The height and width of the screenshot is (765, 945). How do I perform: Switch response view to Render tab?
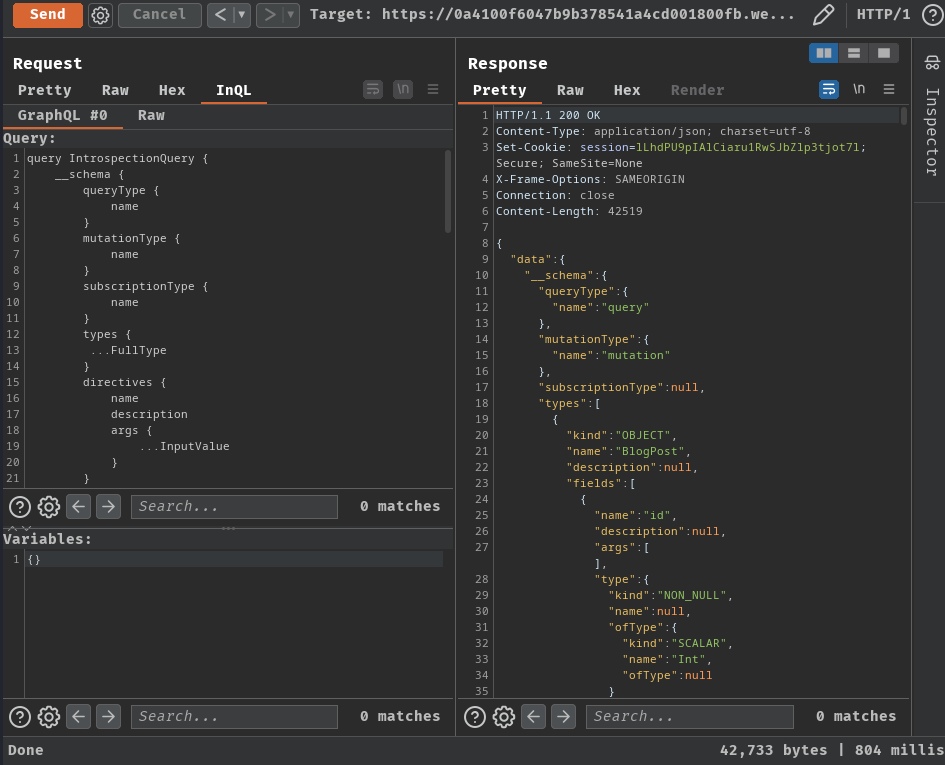697,90
